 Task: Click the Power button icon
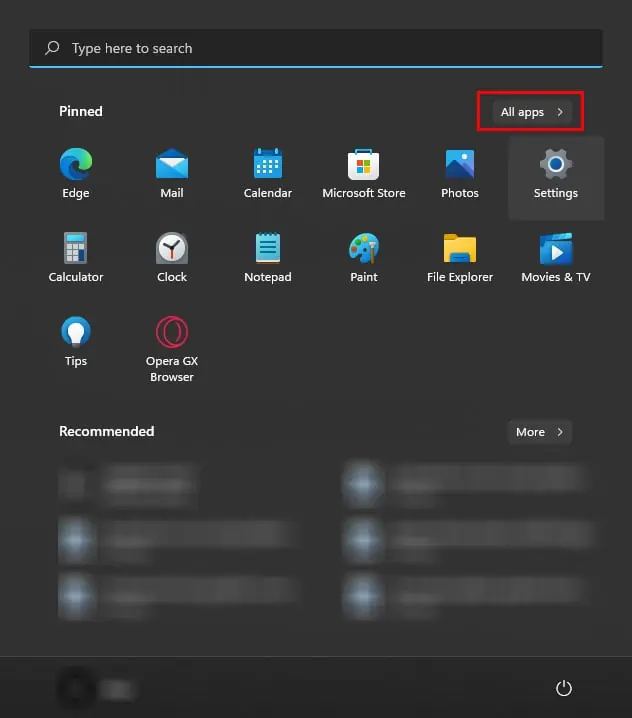tap(564, 688)
